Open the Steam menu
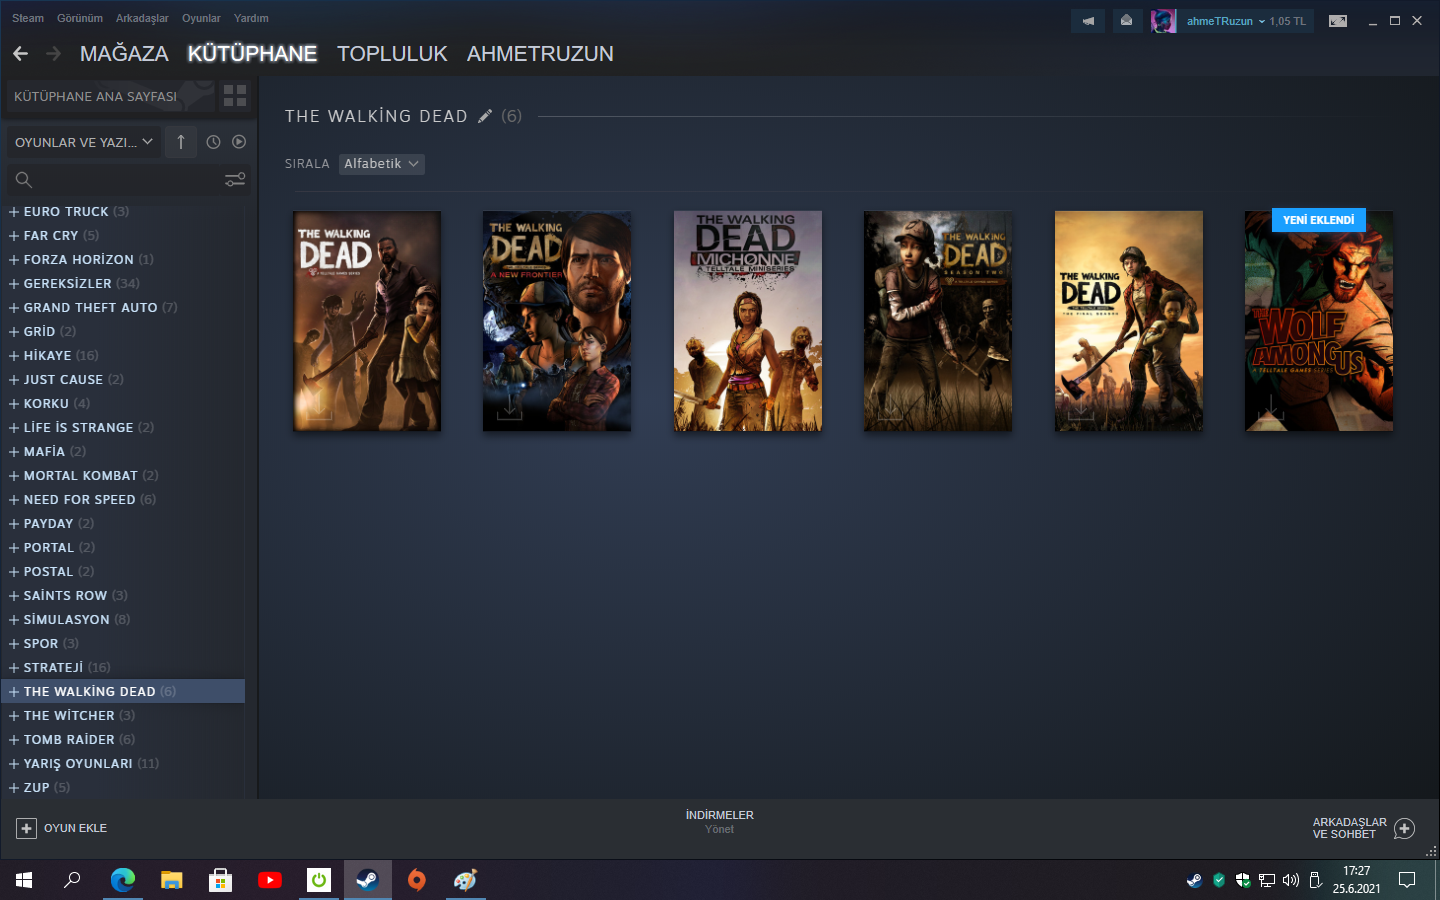1440x900 pixels. tap(28, 18)
